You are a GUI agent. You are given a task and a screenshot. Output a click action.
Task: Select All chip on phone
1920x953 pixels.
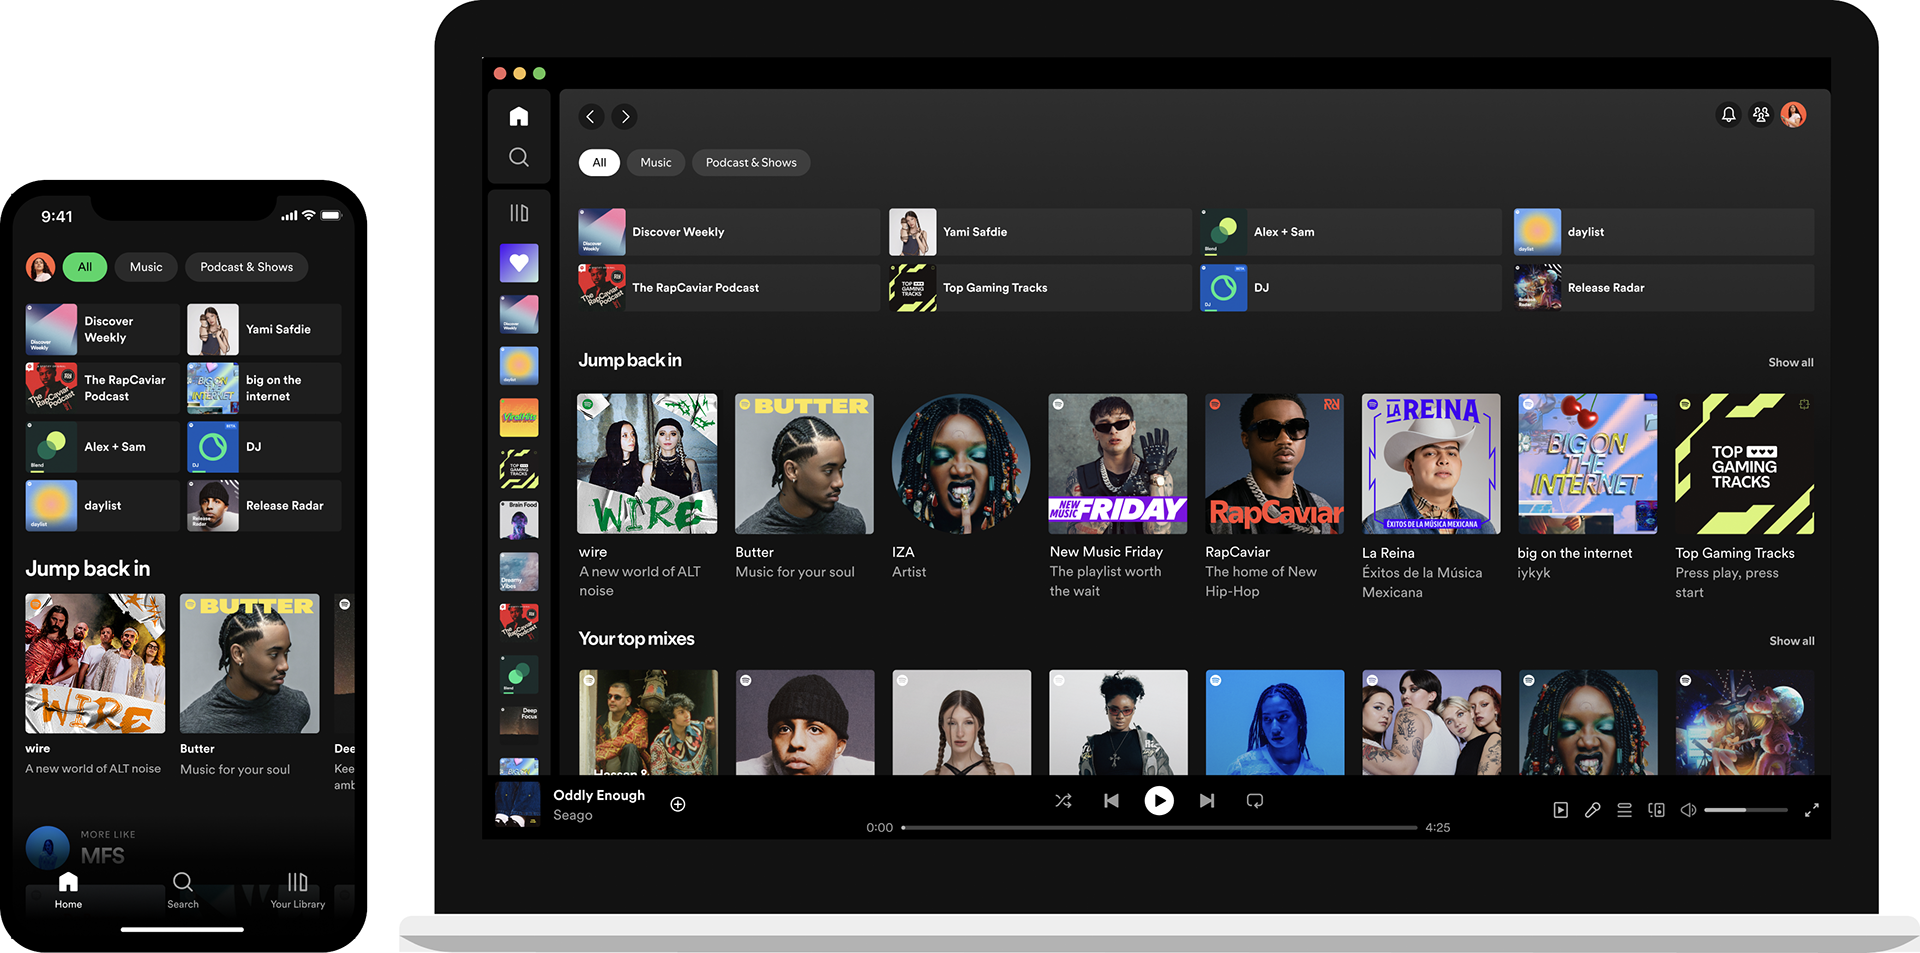pyautogui.click(x=85, y=267)
